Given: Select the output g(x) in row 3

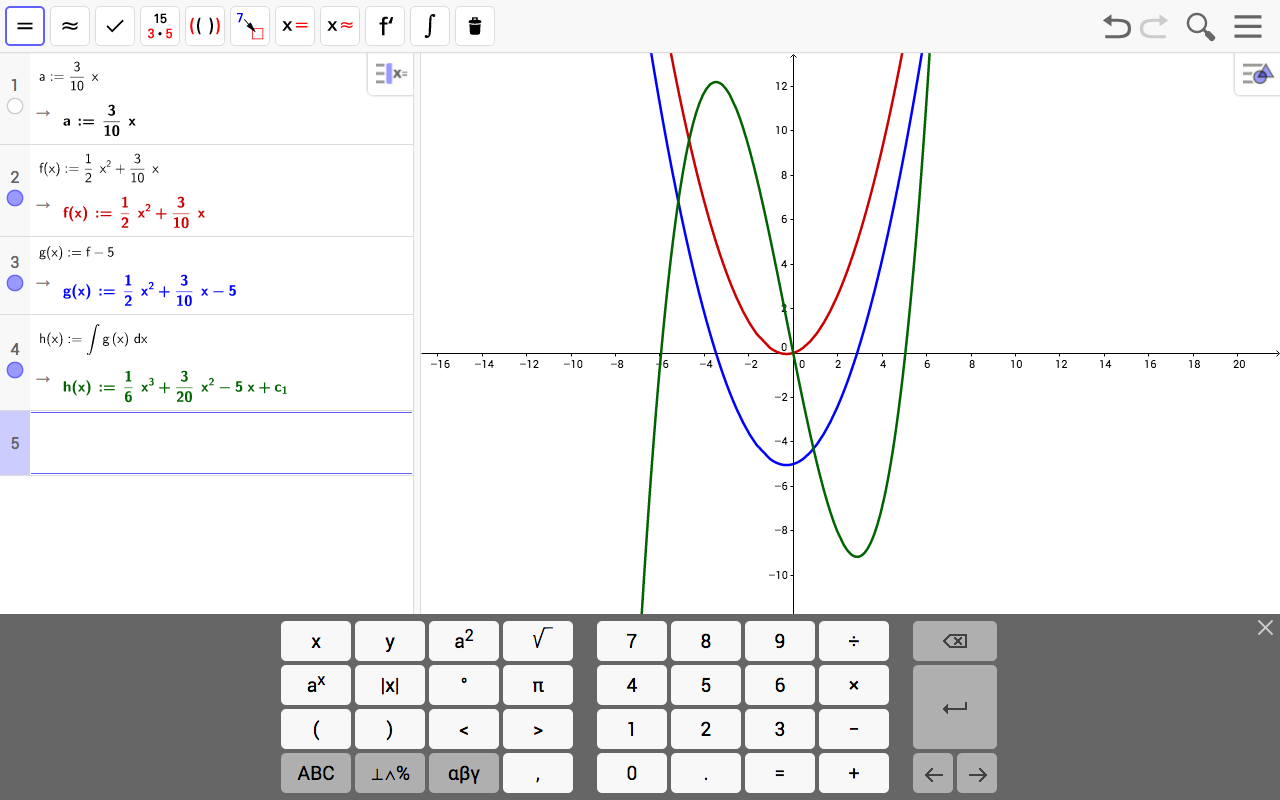Looking at the screenshot, I should point(149,291).
